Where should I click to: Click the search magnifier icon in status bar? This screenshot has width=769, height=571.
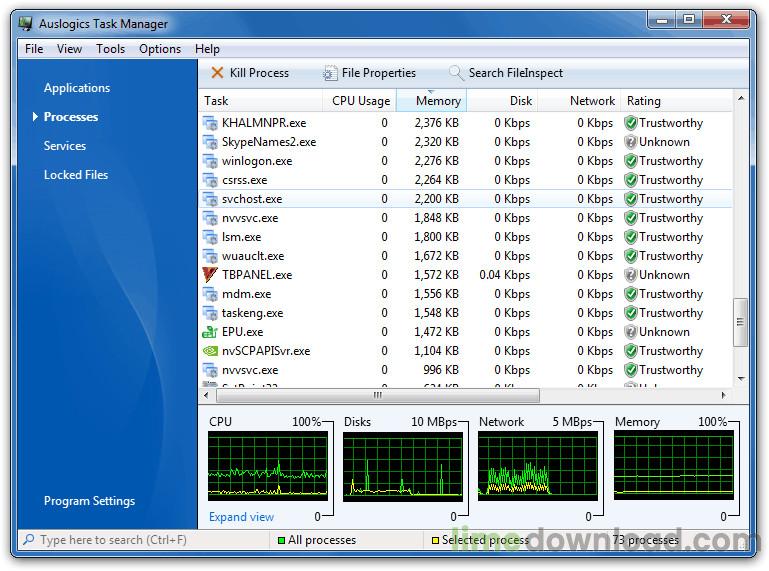click(x=29, y=540)
